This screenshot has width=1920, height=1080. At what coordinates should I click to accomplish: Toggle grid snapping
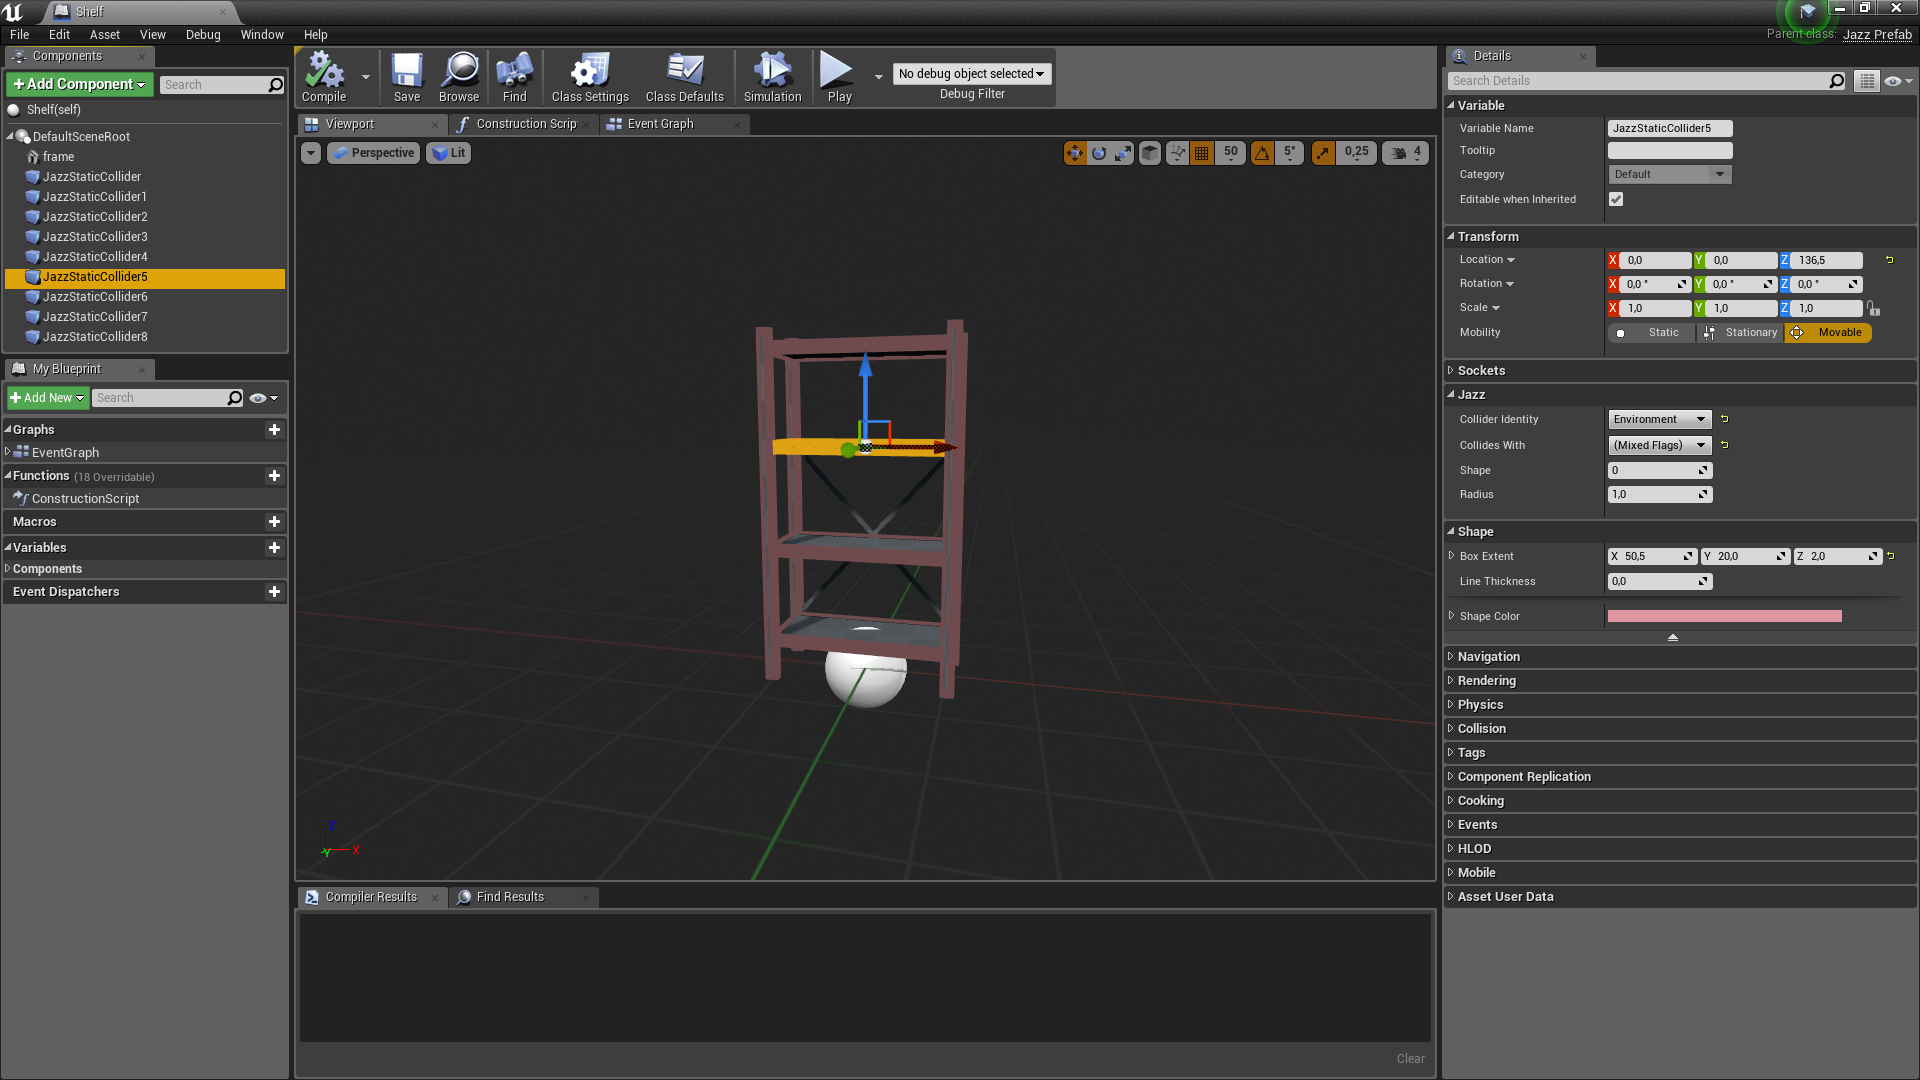[1202, 153]
